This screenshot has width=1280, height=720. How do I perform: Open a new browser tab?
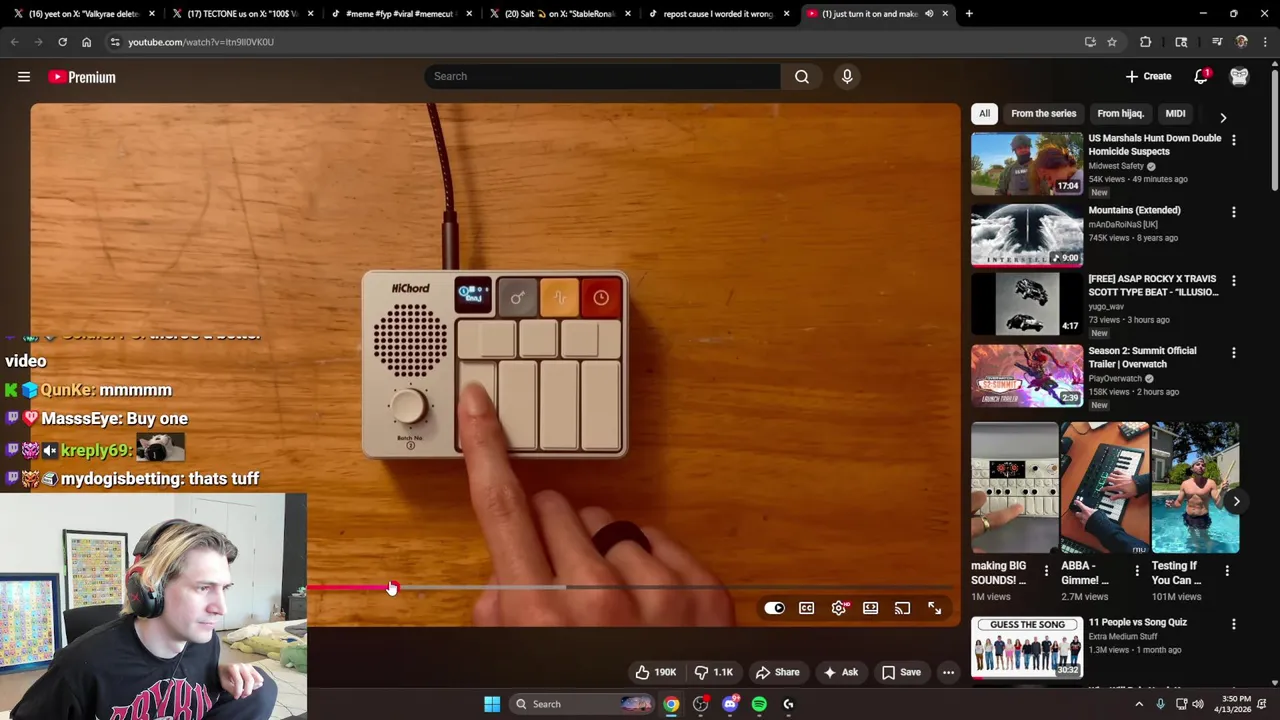coord(969,14)
